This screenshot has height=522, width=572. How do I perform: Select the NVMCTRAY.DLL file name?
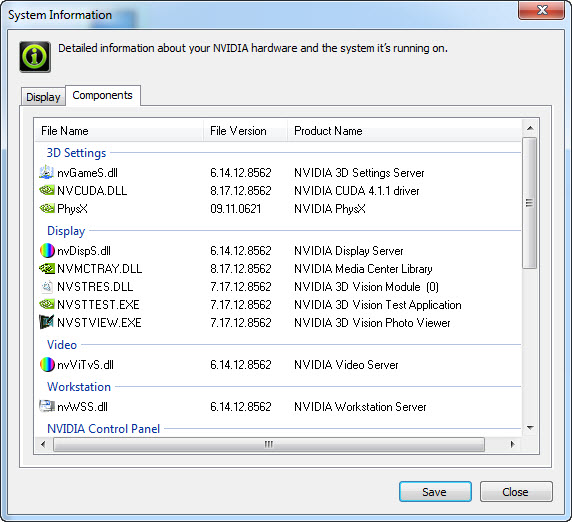click(100, 268)
